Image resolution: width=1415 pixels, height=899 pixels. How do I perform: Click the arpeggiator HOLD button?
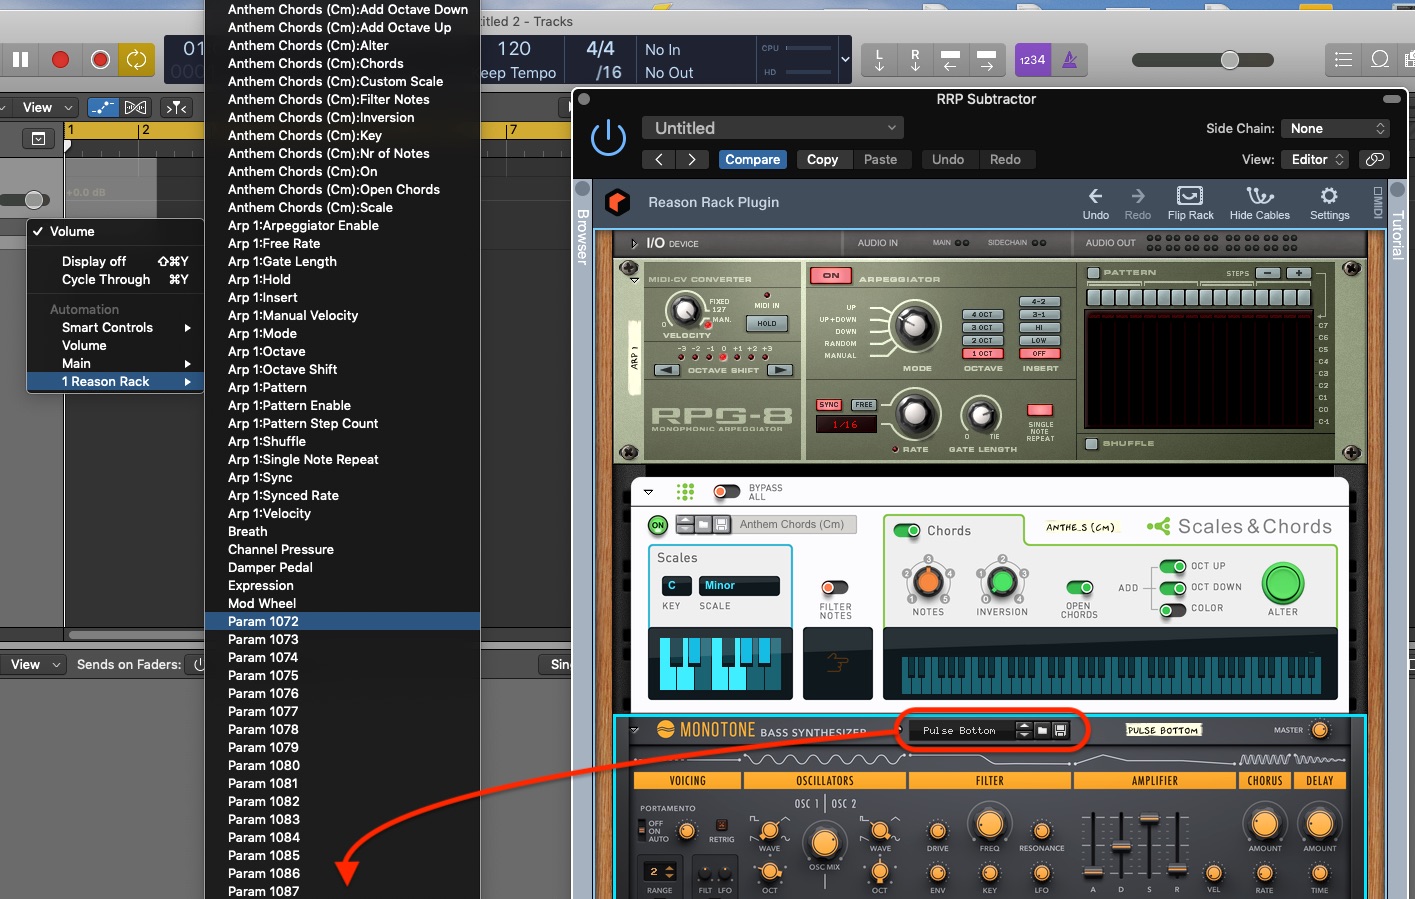tap(767, 323)
